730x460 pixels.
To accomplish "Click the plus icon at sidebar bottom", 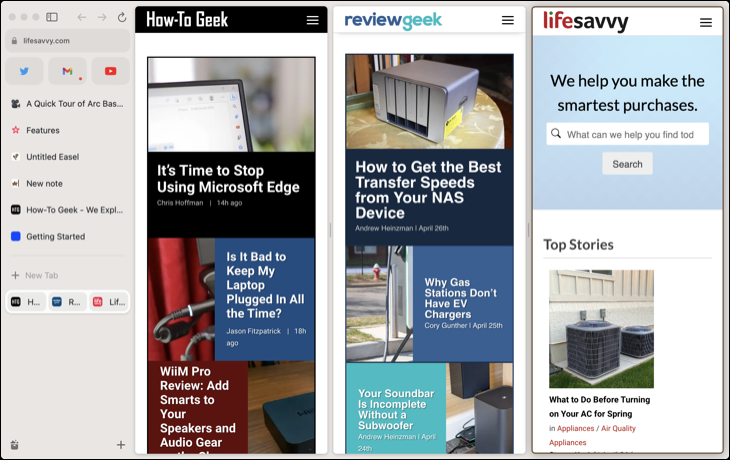I will click(121, 445).
